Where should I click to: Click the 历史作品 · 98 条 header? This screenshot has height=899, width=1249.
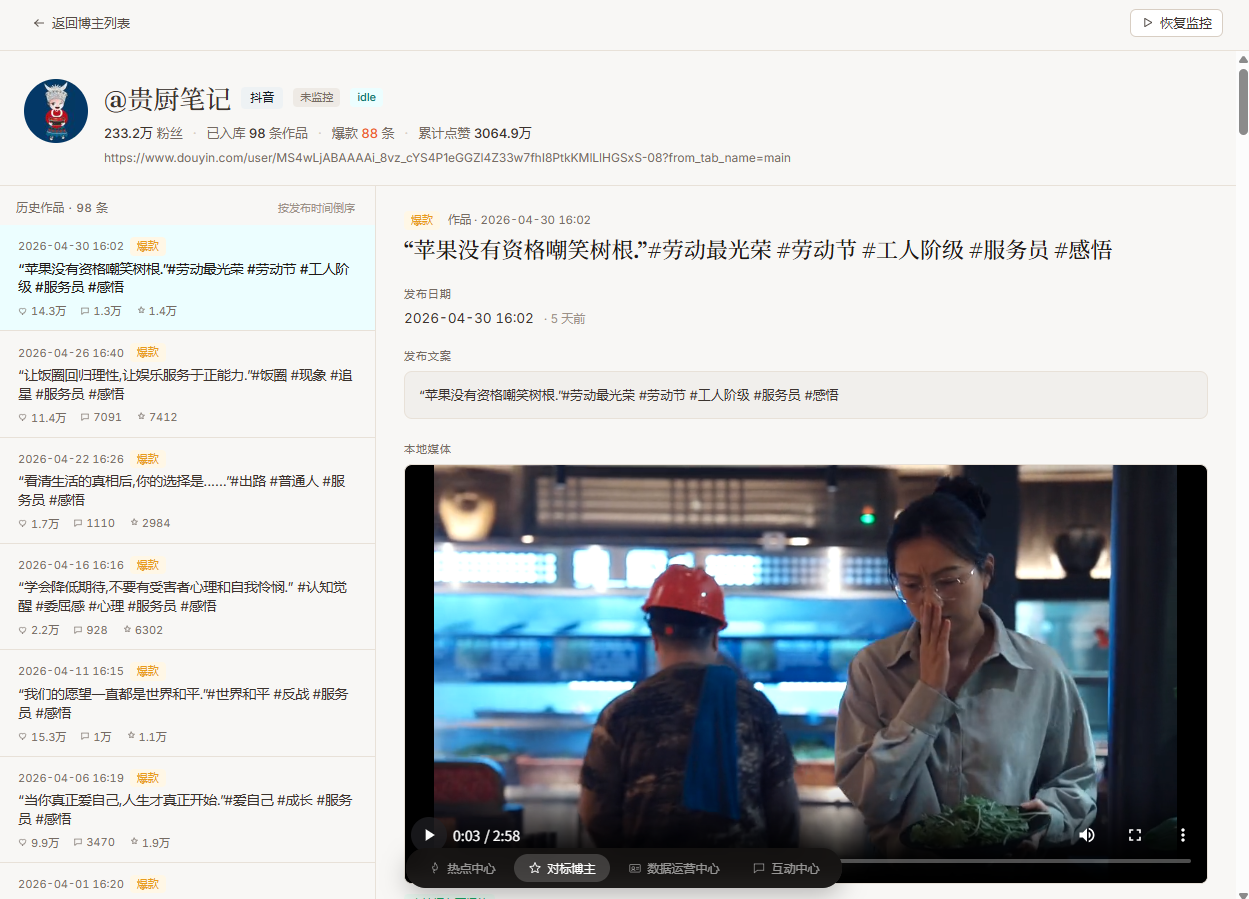click(62, 208)
